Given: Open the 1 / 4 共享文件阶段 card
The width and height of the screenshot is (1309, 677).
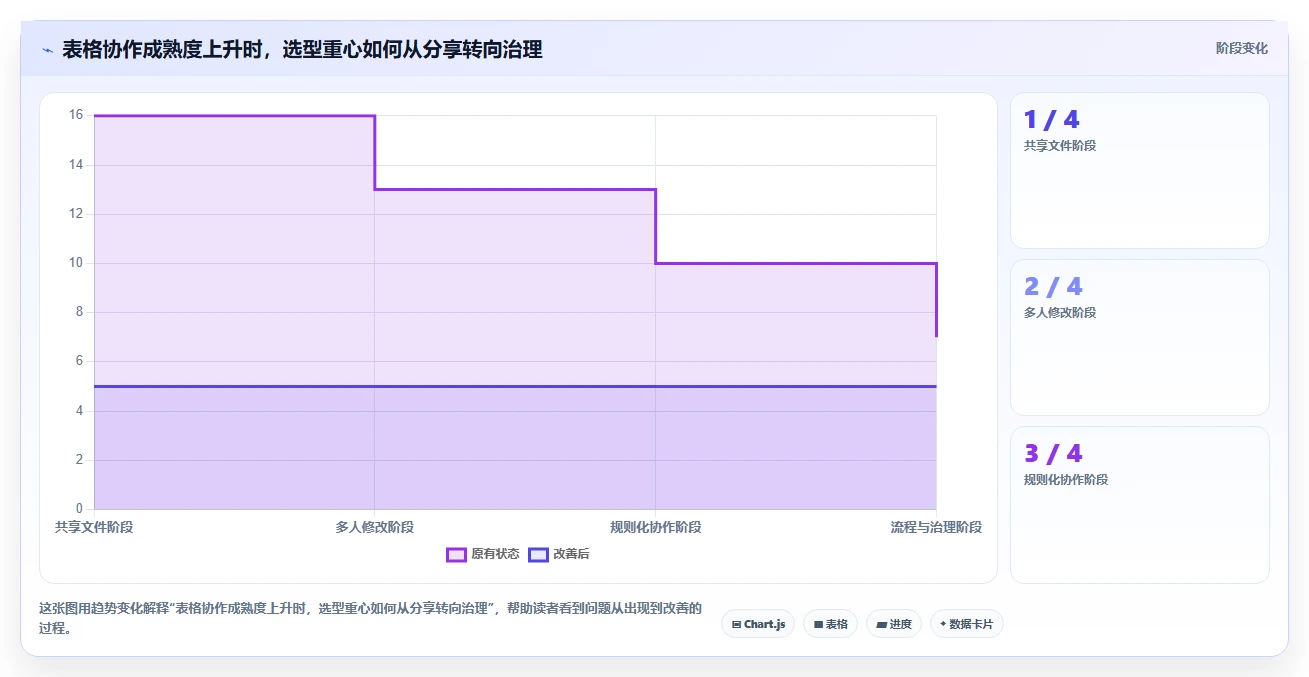Looking at the screenshot, I should 1140,171.
